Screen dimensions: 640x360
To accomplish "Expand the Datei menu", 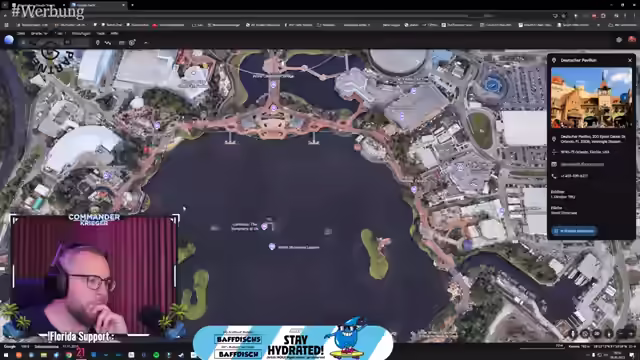I will click(21, 33).
